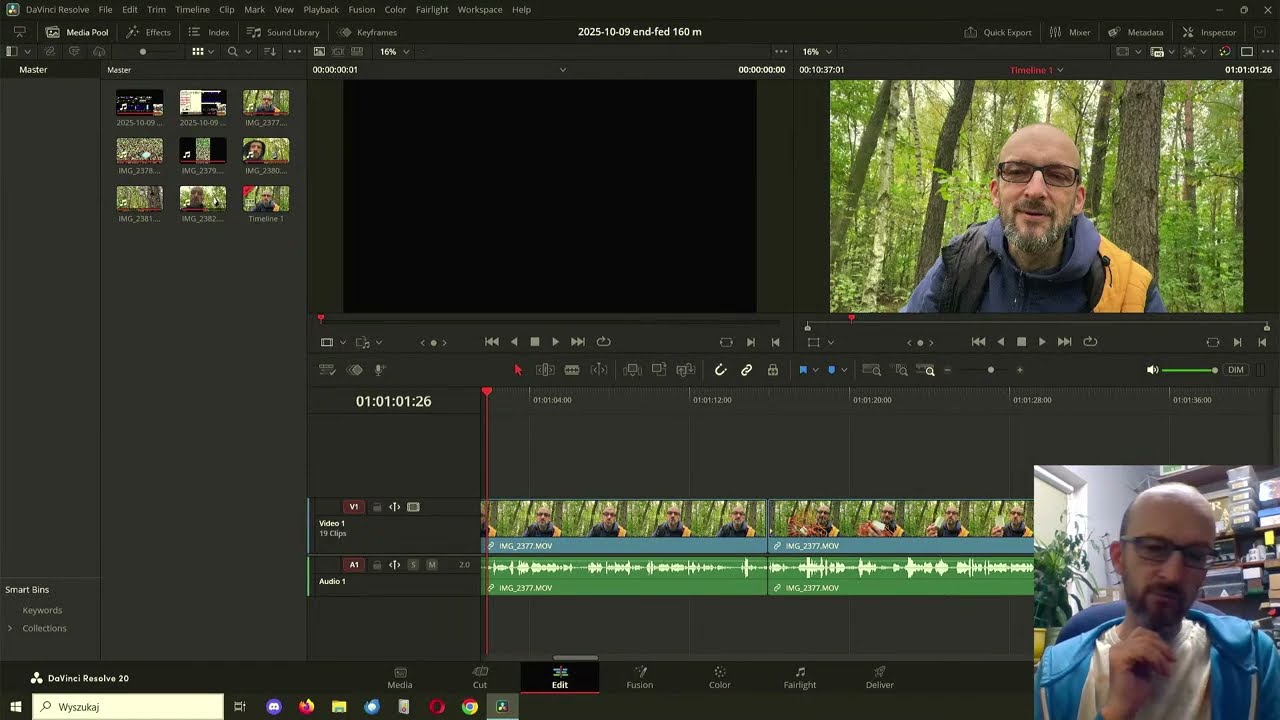Image resolution: width=1280 pixels, height=720 pixels.
Task: Click the Windows Start button
Action: (16, 707)
